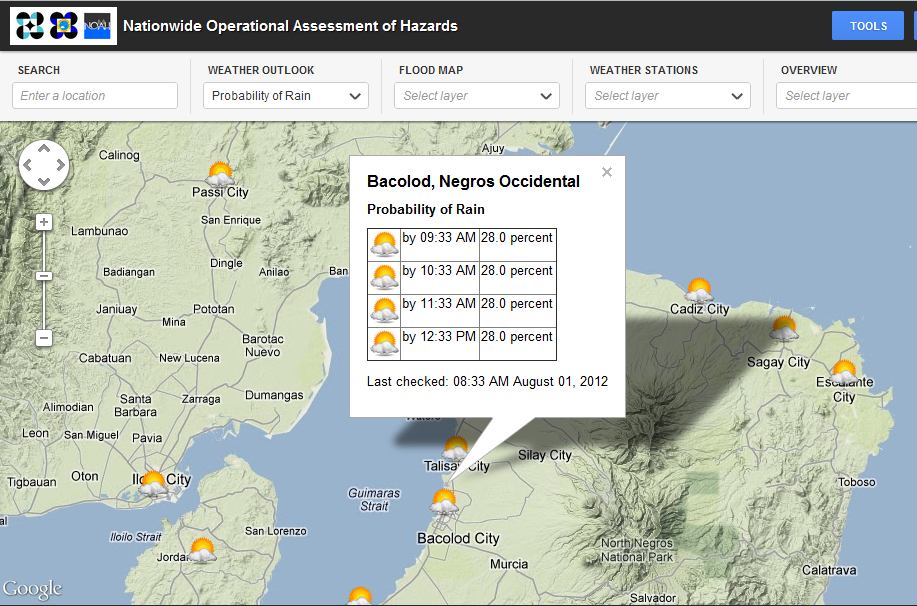Select the weather icon at Sagay City
The height and width of the screenshot is (606, 917).
click(x=783, y=330)
